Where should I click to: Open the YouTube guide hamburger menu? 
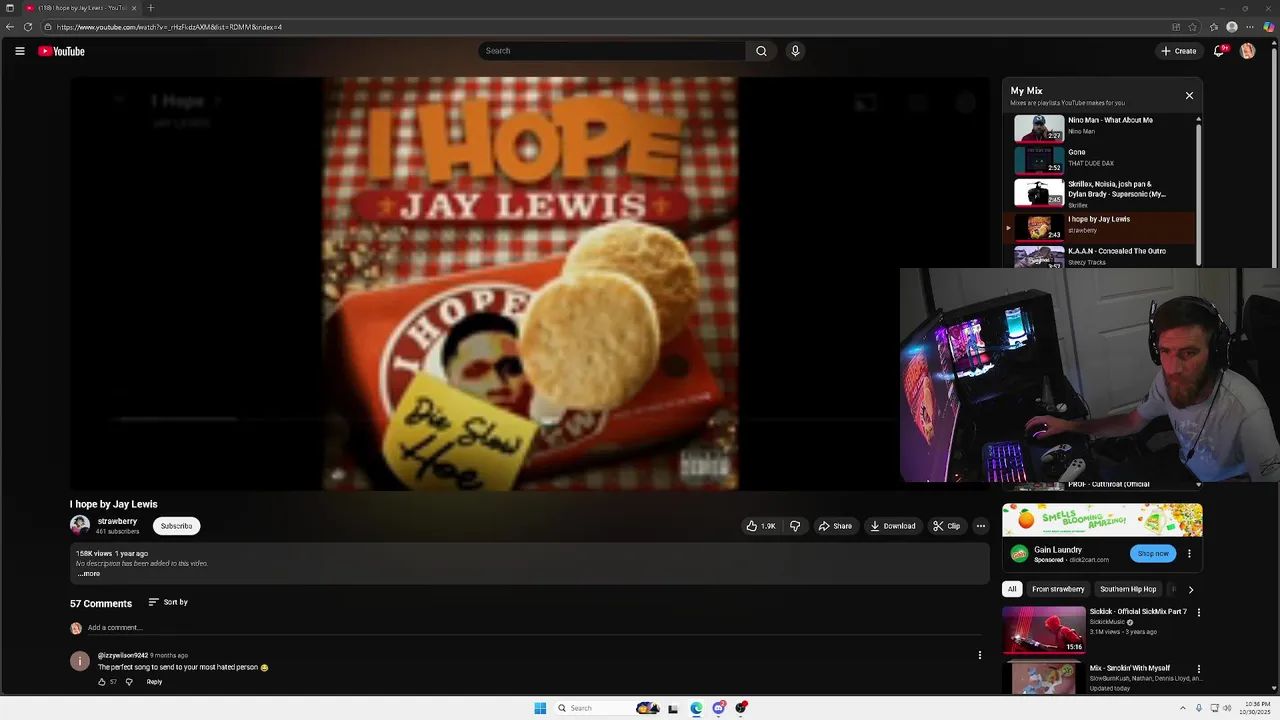tap(19, 51)
